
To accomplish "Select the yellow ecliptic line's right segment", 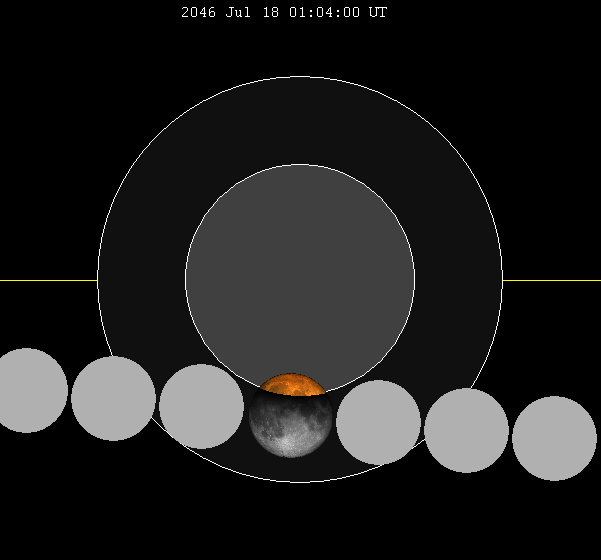I will point(551,280).
